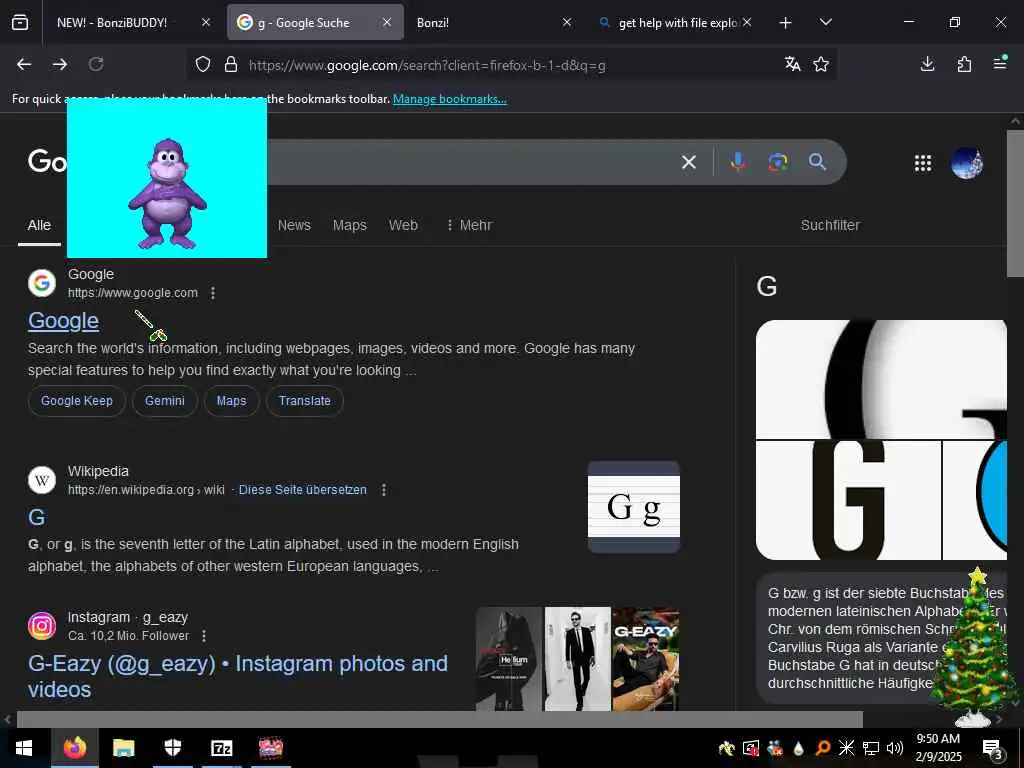Open the Suchfilter options
This screenshot has height=768, width=1024.
click(830, 225)
